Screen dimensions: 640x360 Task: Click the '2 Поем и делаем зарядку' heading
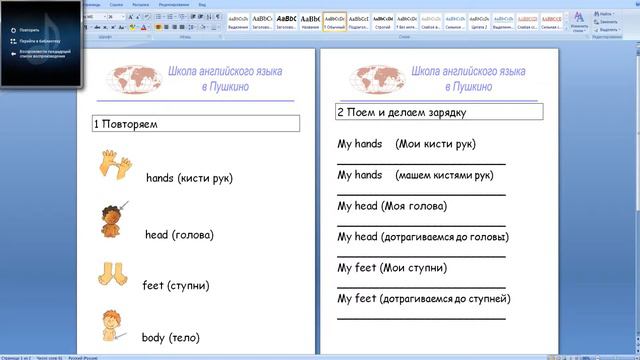point(439,112)
